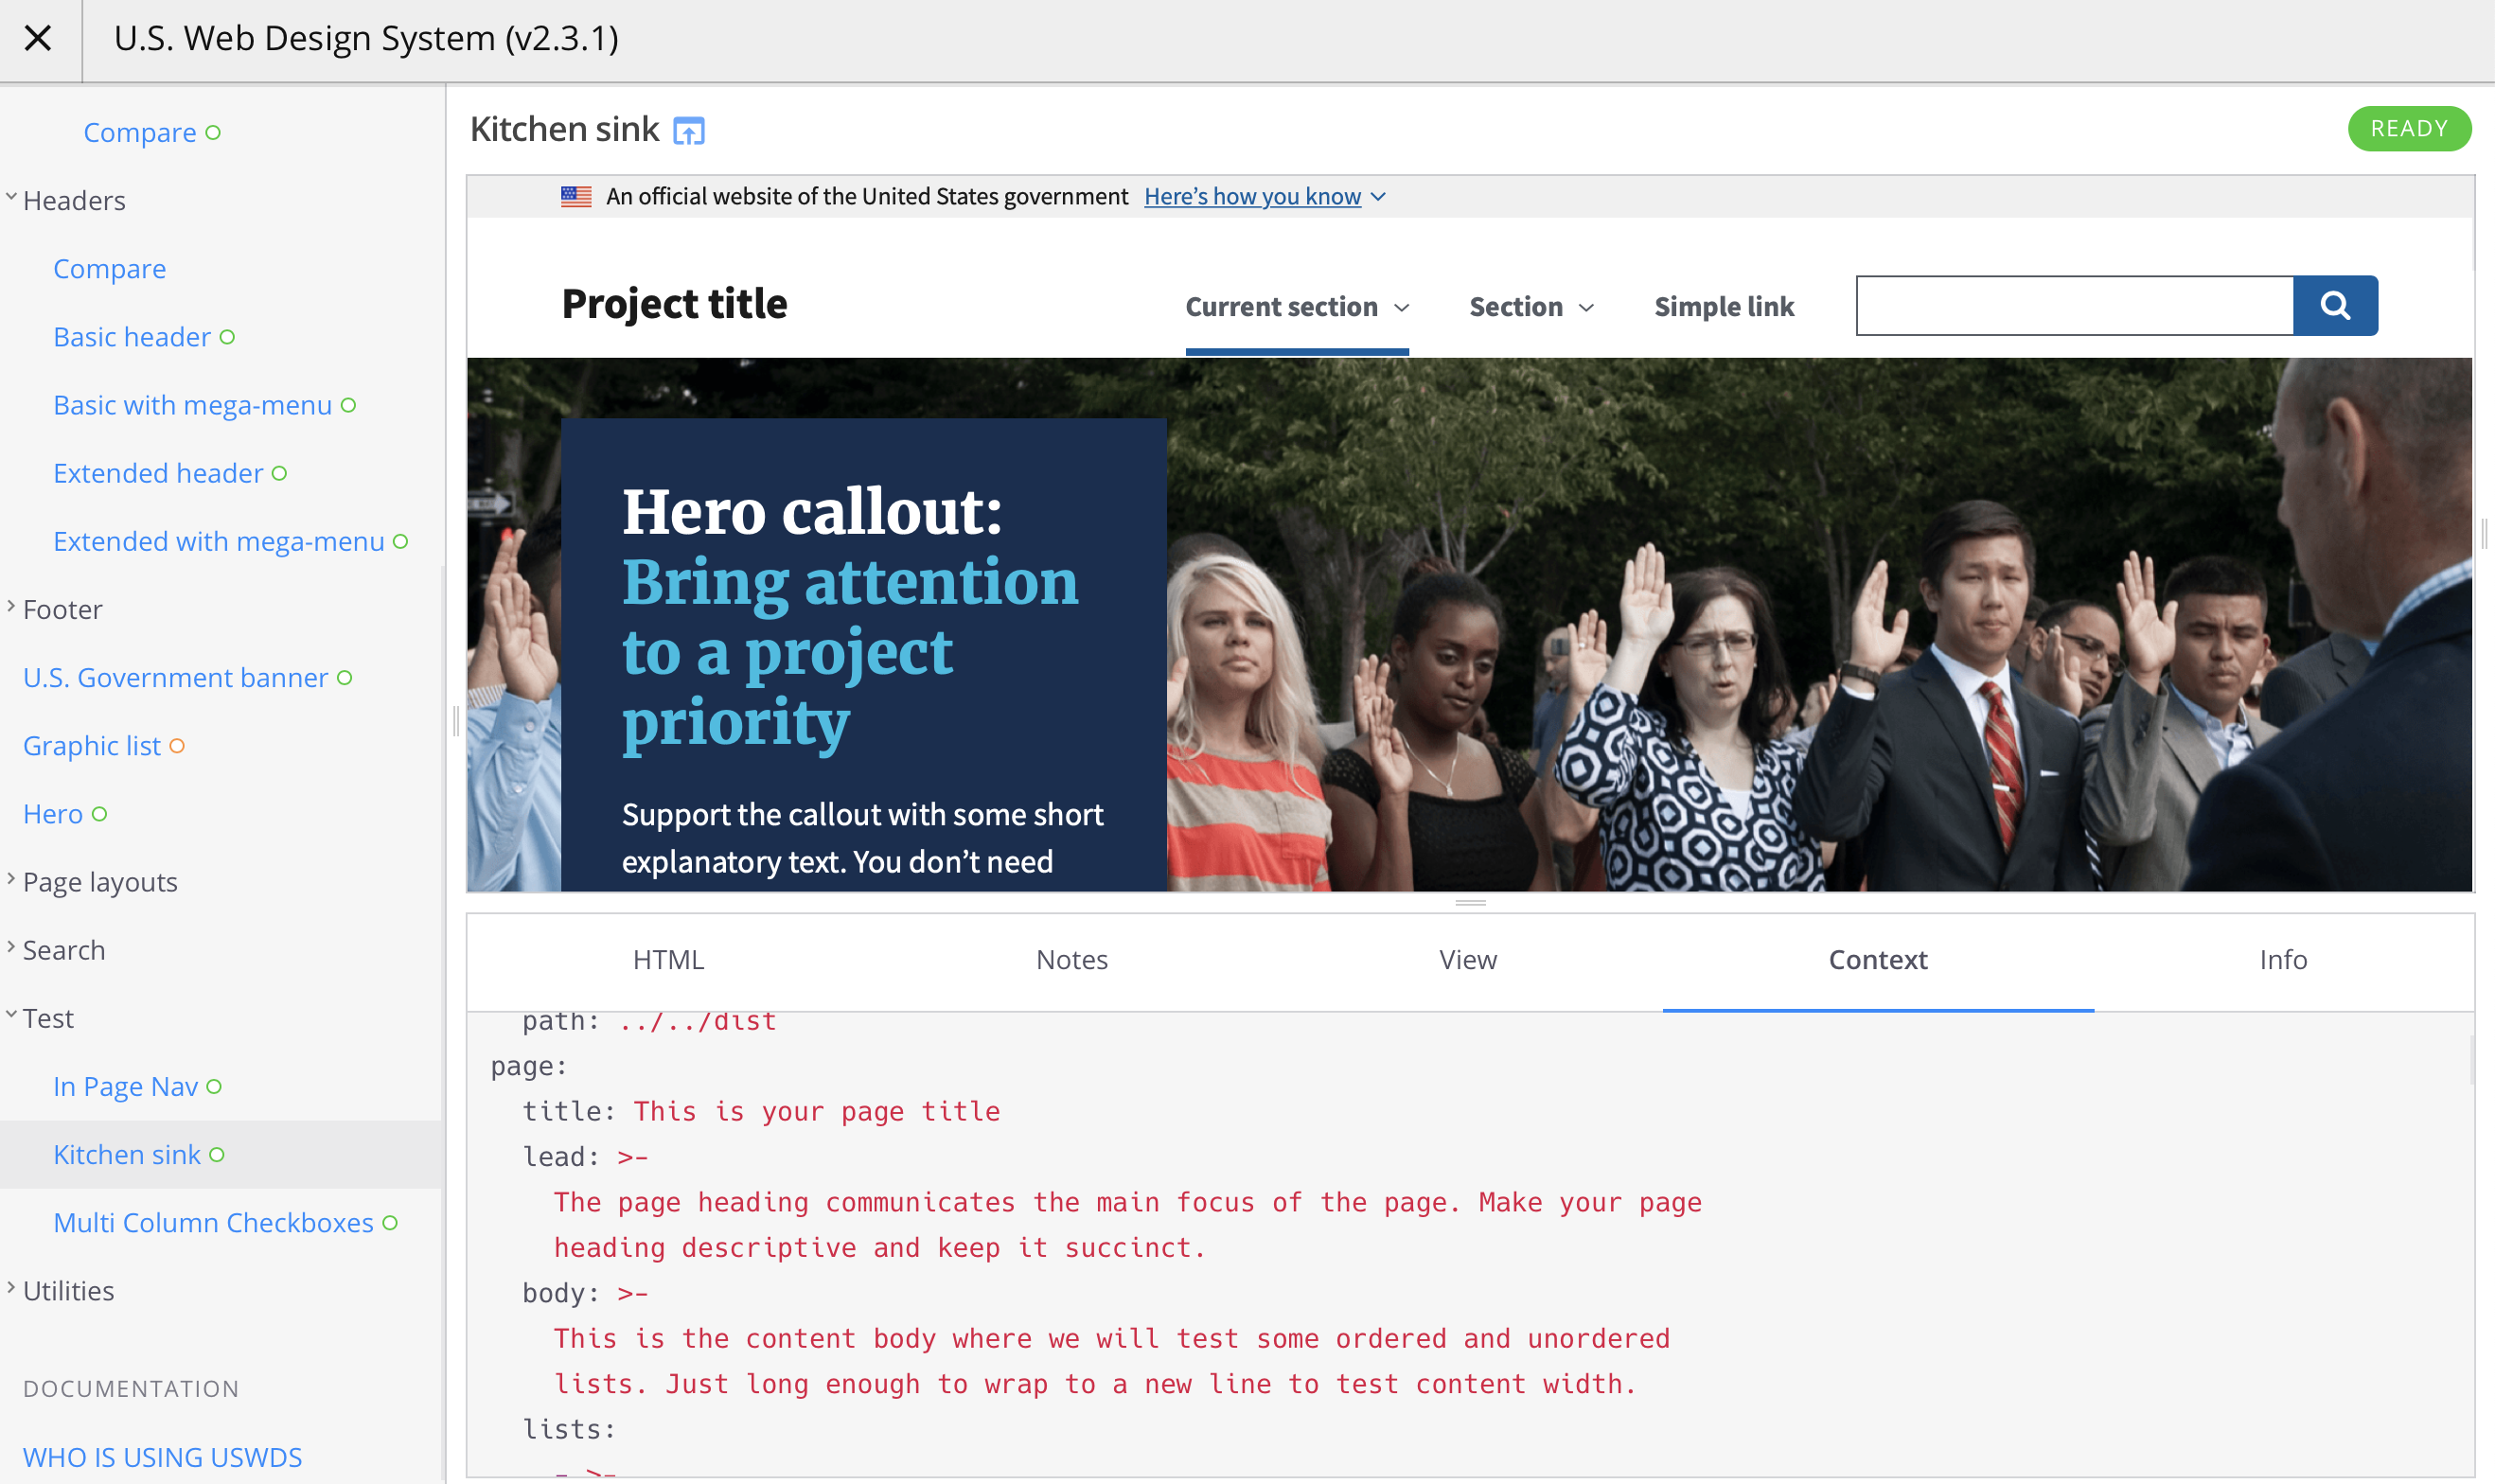Expand Here's how you know banner
Viewport: 2495px width, 1484px height.
pyautogui.click(x=1264, y=196)
